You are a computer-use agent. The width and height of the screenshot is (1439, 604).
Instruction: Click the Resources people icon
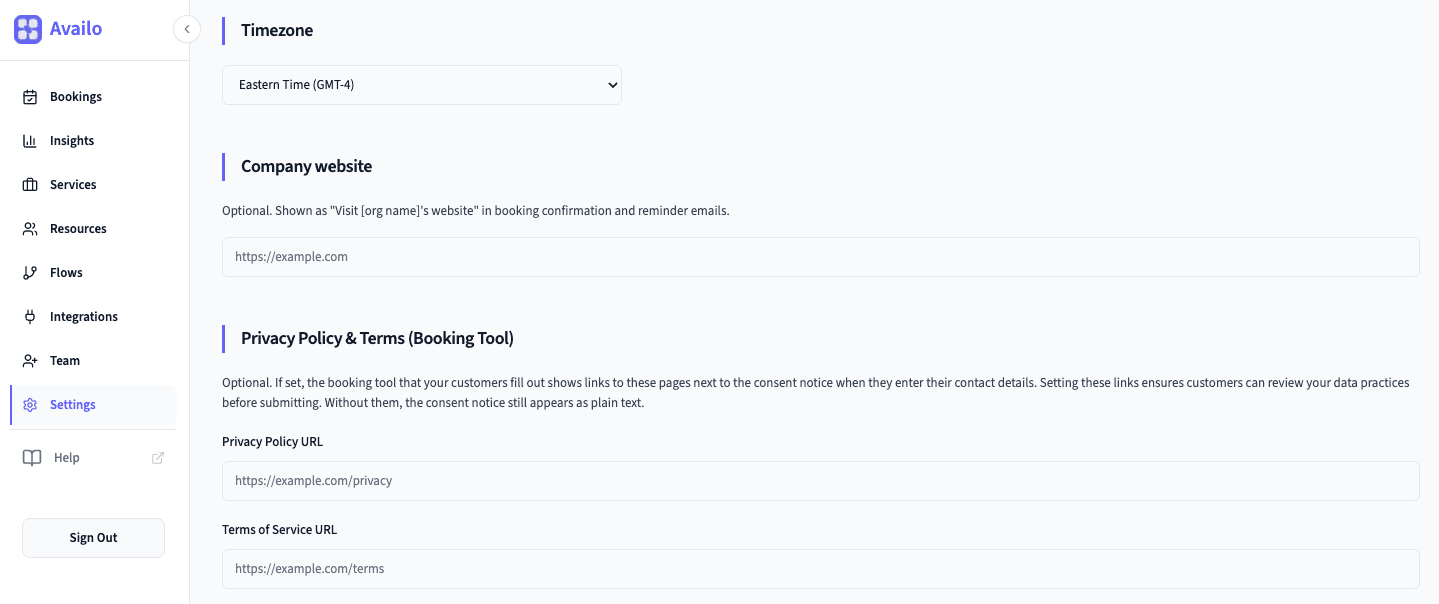(30, 228)
